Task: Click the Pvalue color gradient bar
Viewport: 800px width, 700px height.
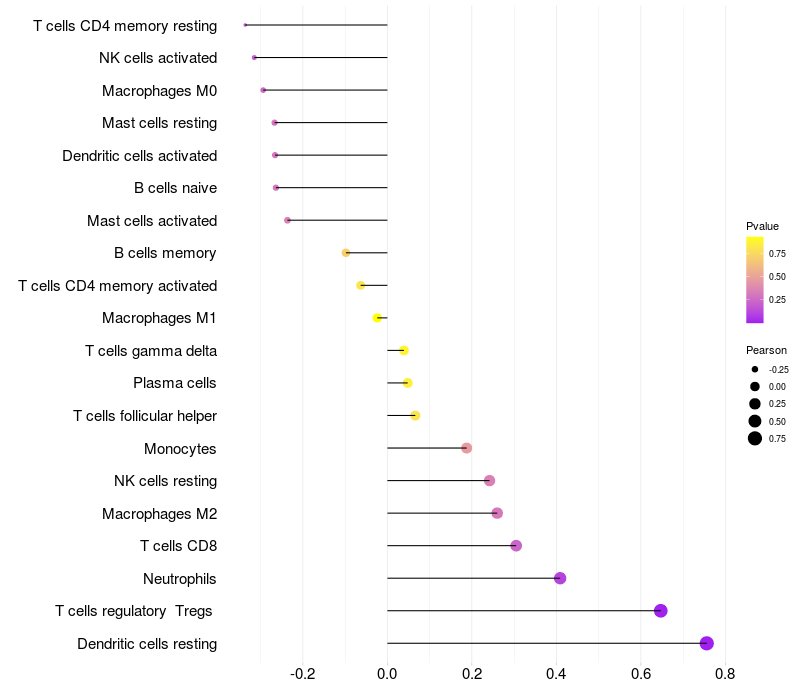Action: (x=755, y=280)
